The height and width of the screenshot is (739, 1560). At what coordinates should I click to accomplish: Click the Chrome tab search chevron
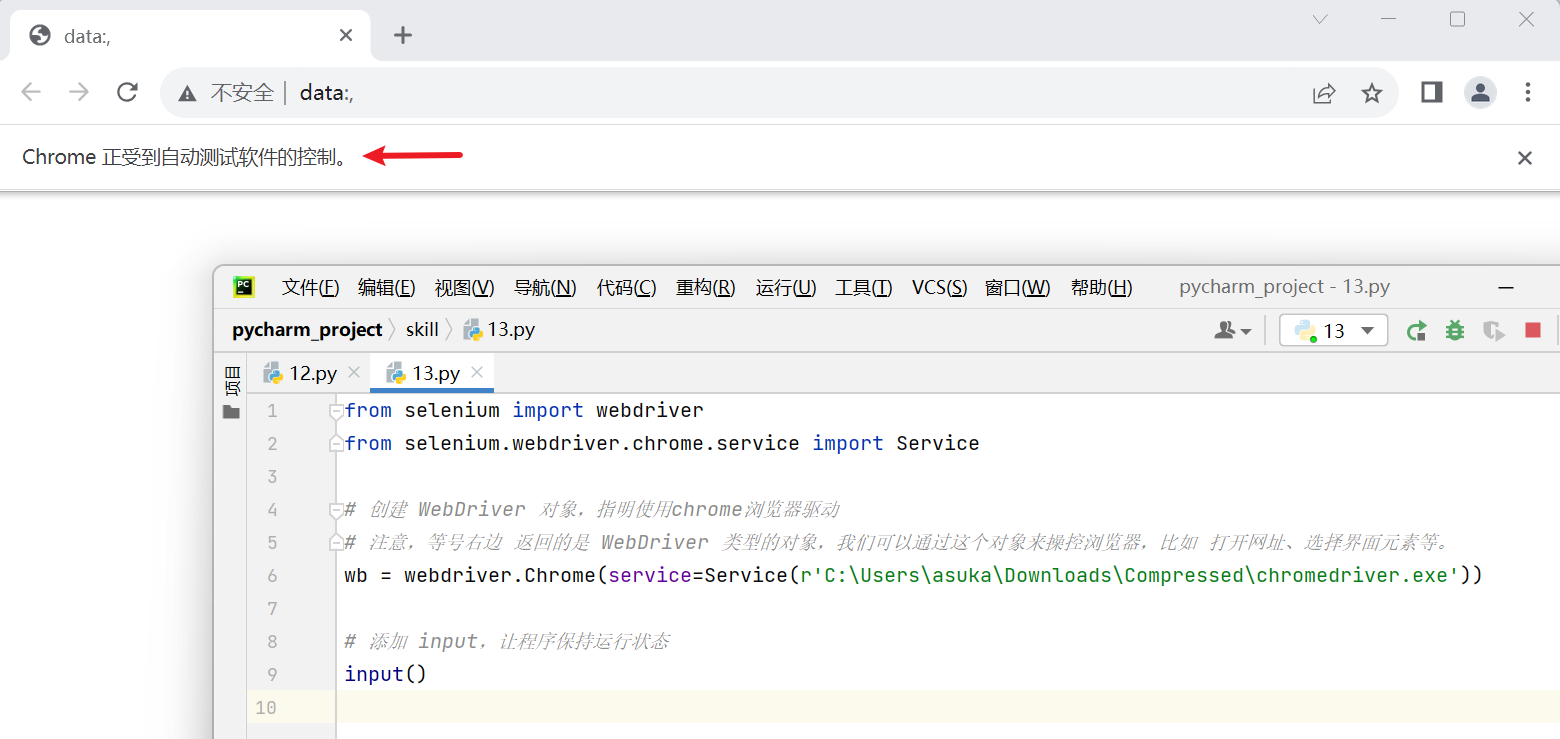tap(1320, 19)
